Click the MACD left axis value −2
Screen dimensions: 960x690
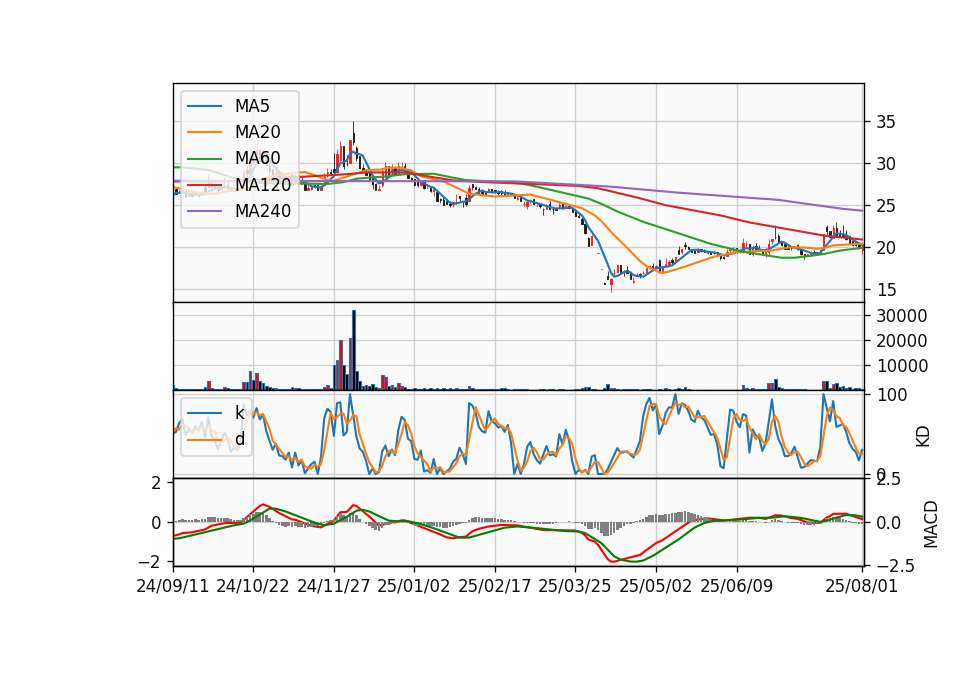(x=149, y=562)
